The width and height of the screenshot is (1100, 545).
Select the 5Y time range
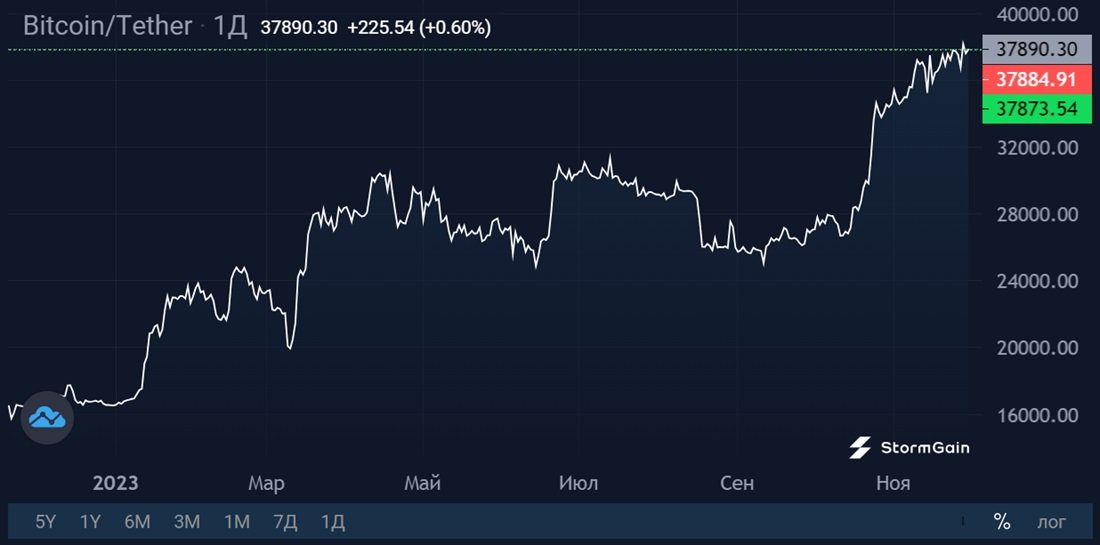45,522
